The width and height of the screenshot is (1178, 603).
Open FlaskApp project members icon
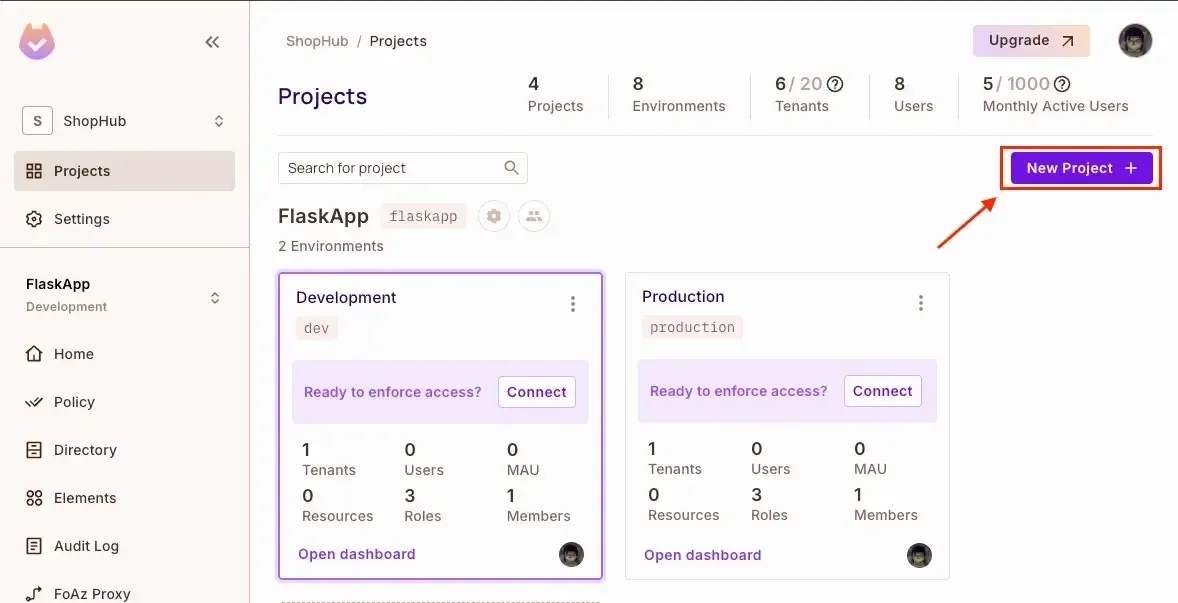[534, 216]
